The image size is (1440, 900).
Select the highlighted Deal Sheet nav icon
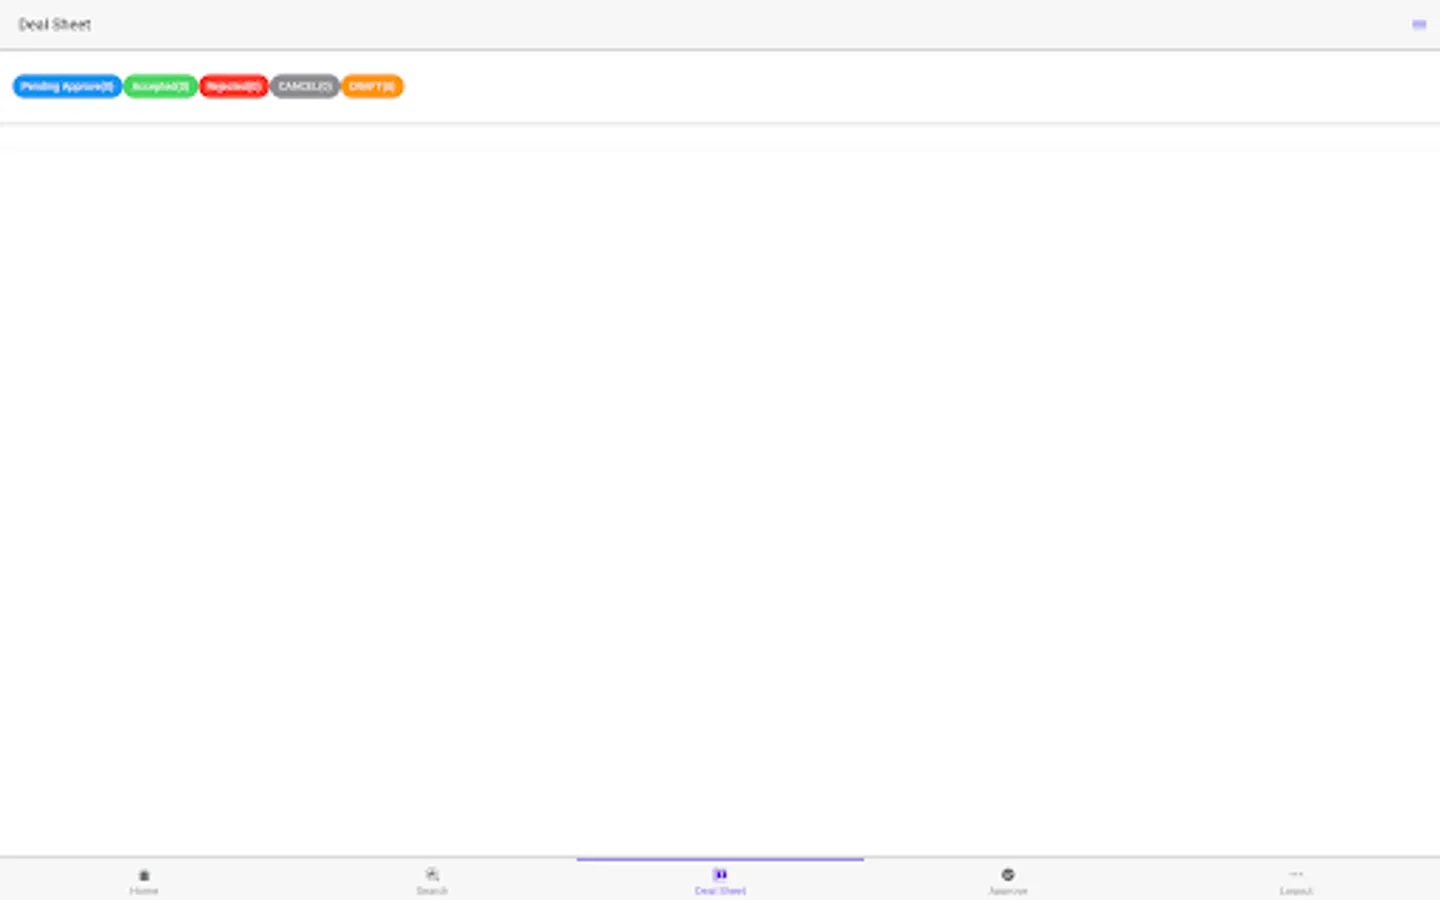[x=719, y=874]
